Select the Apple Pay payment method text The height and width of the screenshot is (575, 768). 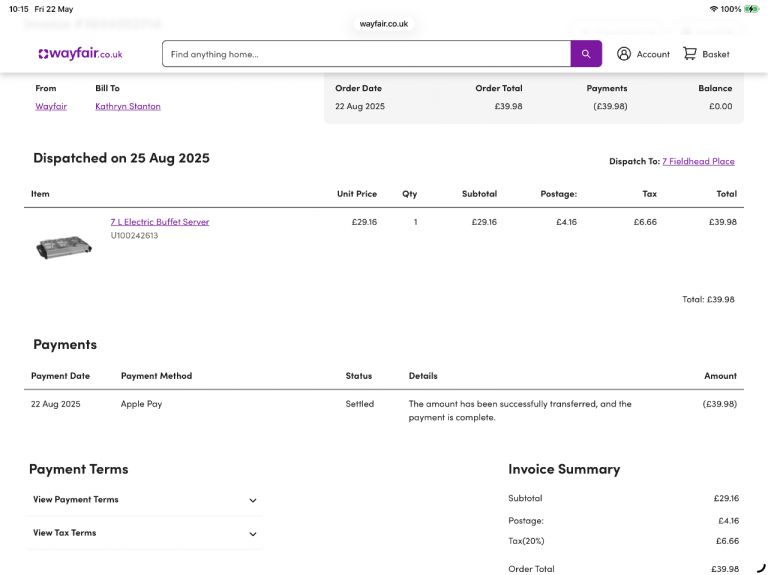pyautogui.click(x=141, y=404)
